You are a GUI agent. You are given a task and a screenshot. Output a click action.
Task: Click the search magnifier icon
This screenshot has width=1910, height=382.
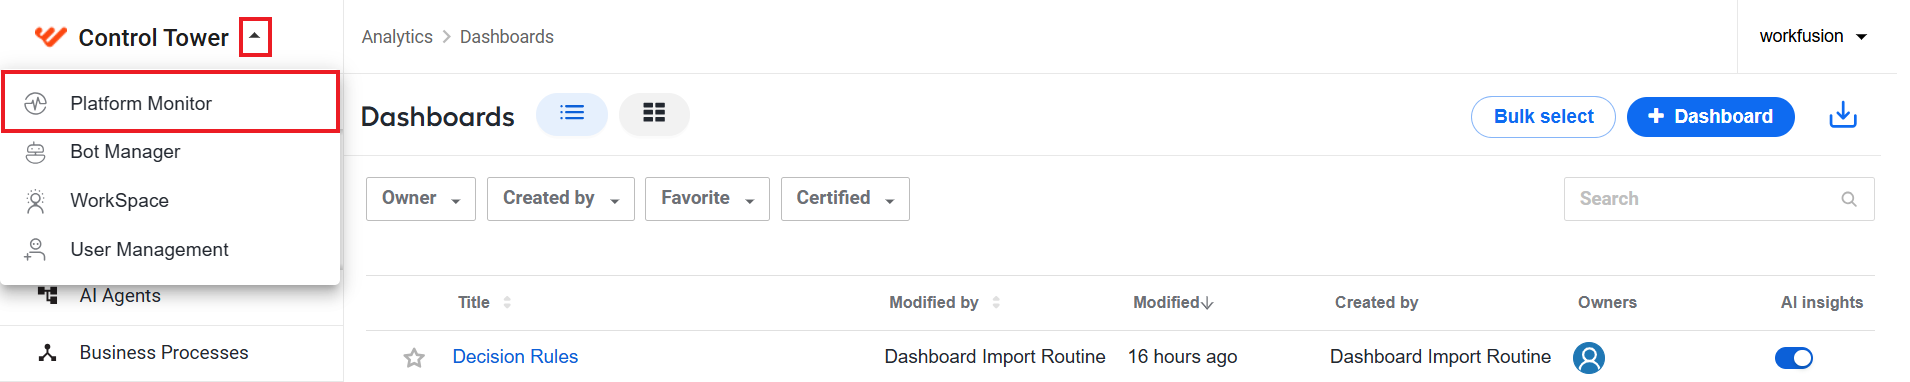1849,199
